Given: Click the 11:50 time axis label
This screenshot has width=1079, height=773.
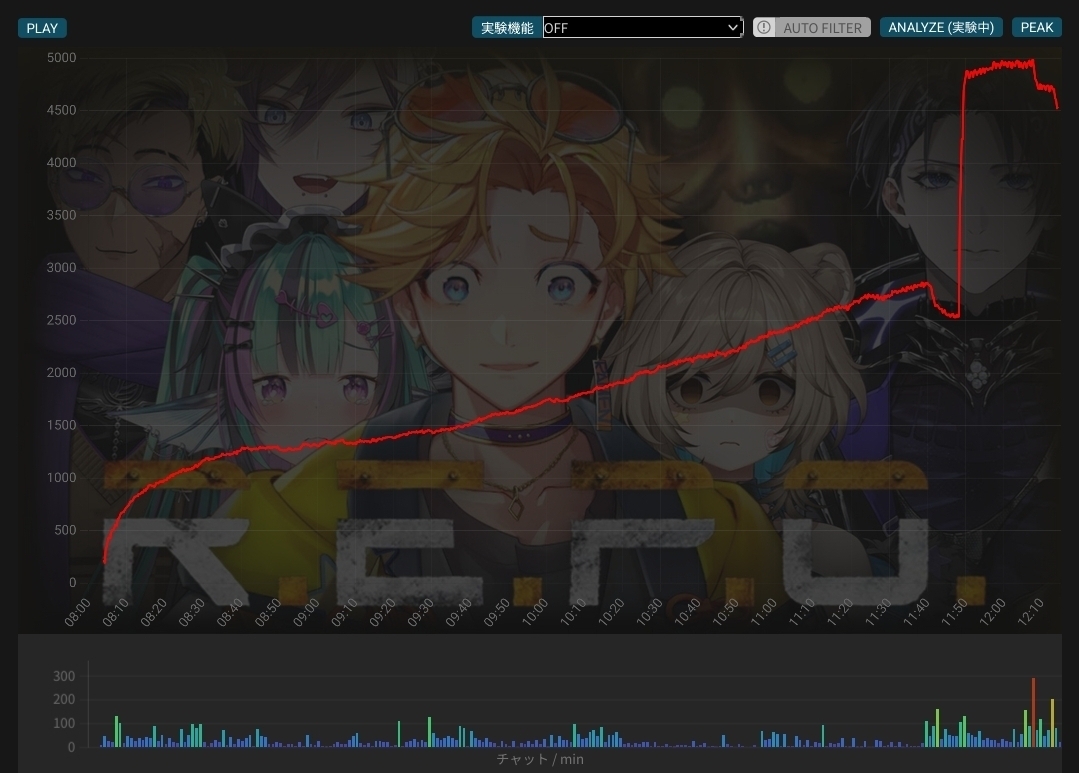Looking at the screenshot, I should (954, 613).
